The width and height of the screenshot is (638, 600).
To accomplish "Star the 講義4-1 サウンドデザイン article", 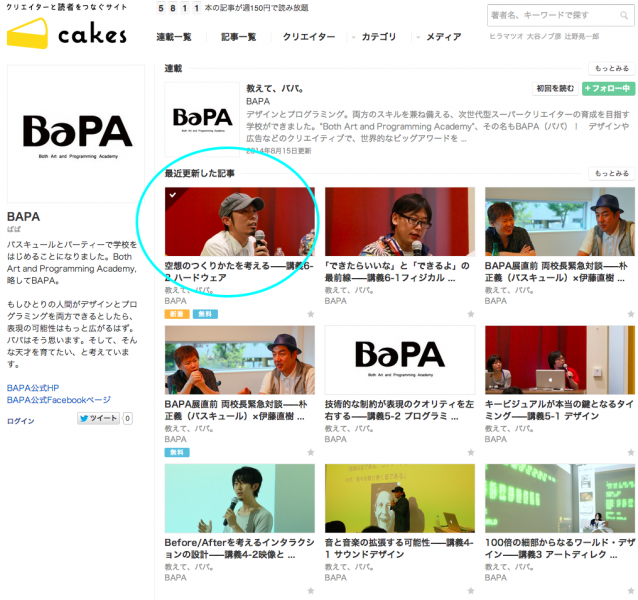I will (471, 590).
